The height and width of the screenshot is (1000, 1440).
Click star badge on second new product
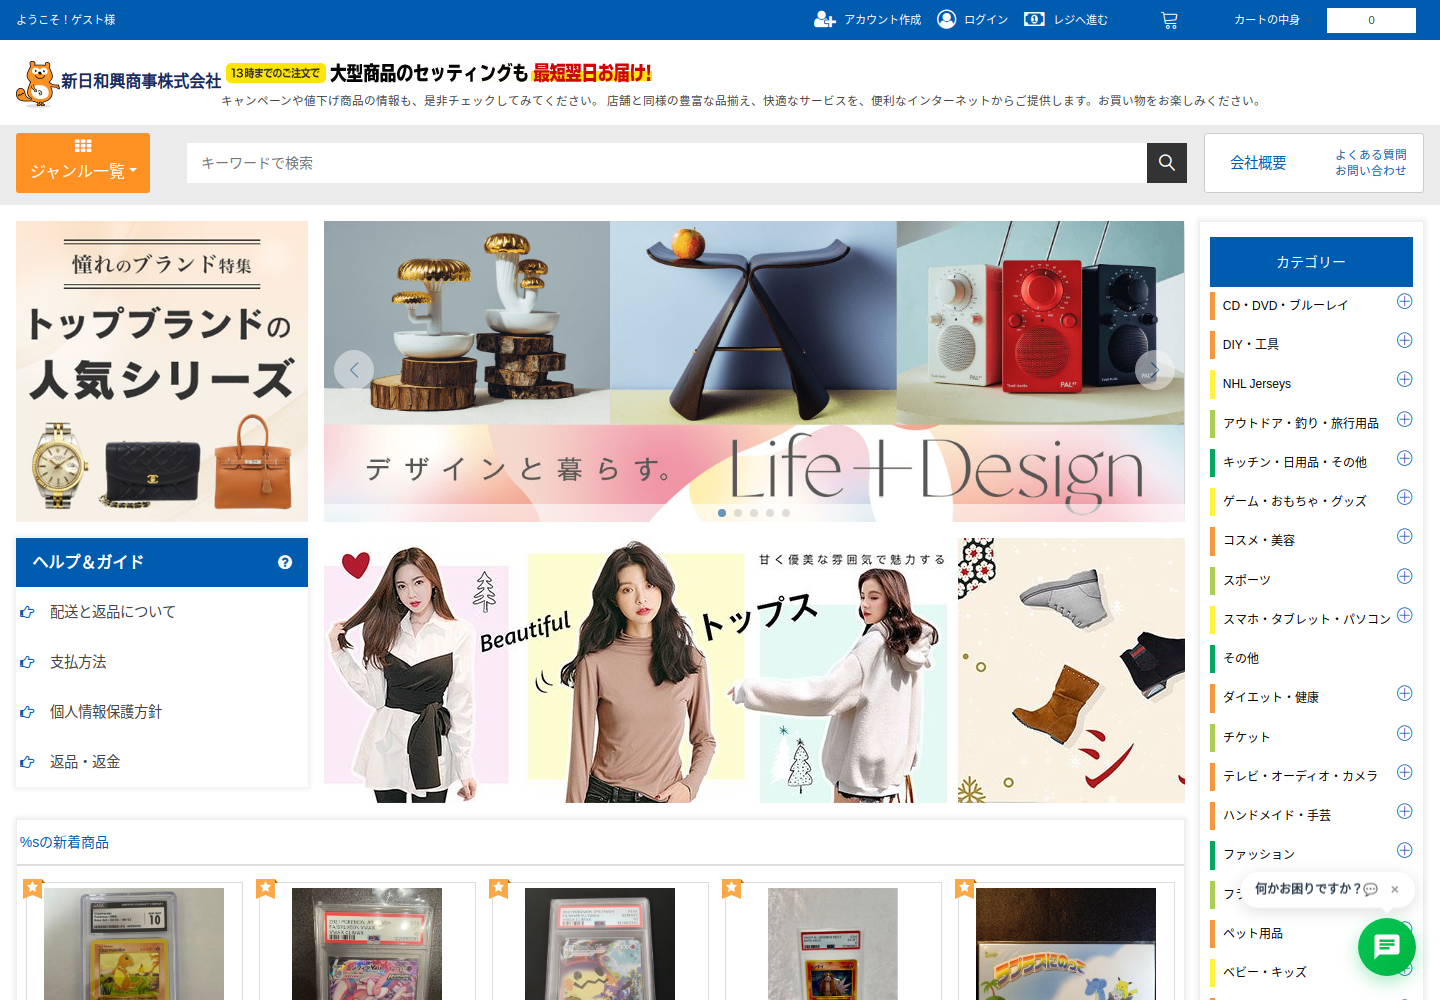[x=266, y=888]
